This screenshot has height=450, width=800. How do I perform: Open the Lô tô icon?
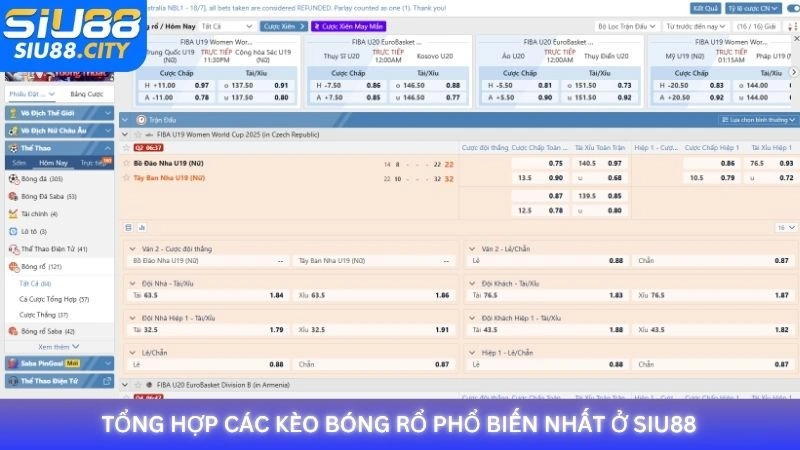pos(14,232)
